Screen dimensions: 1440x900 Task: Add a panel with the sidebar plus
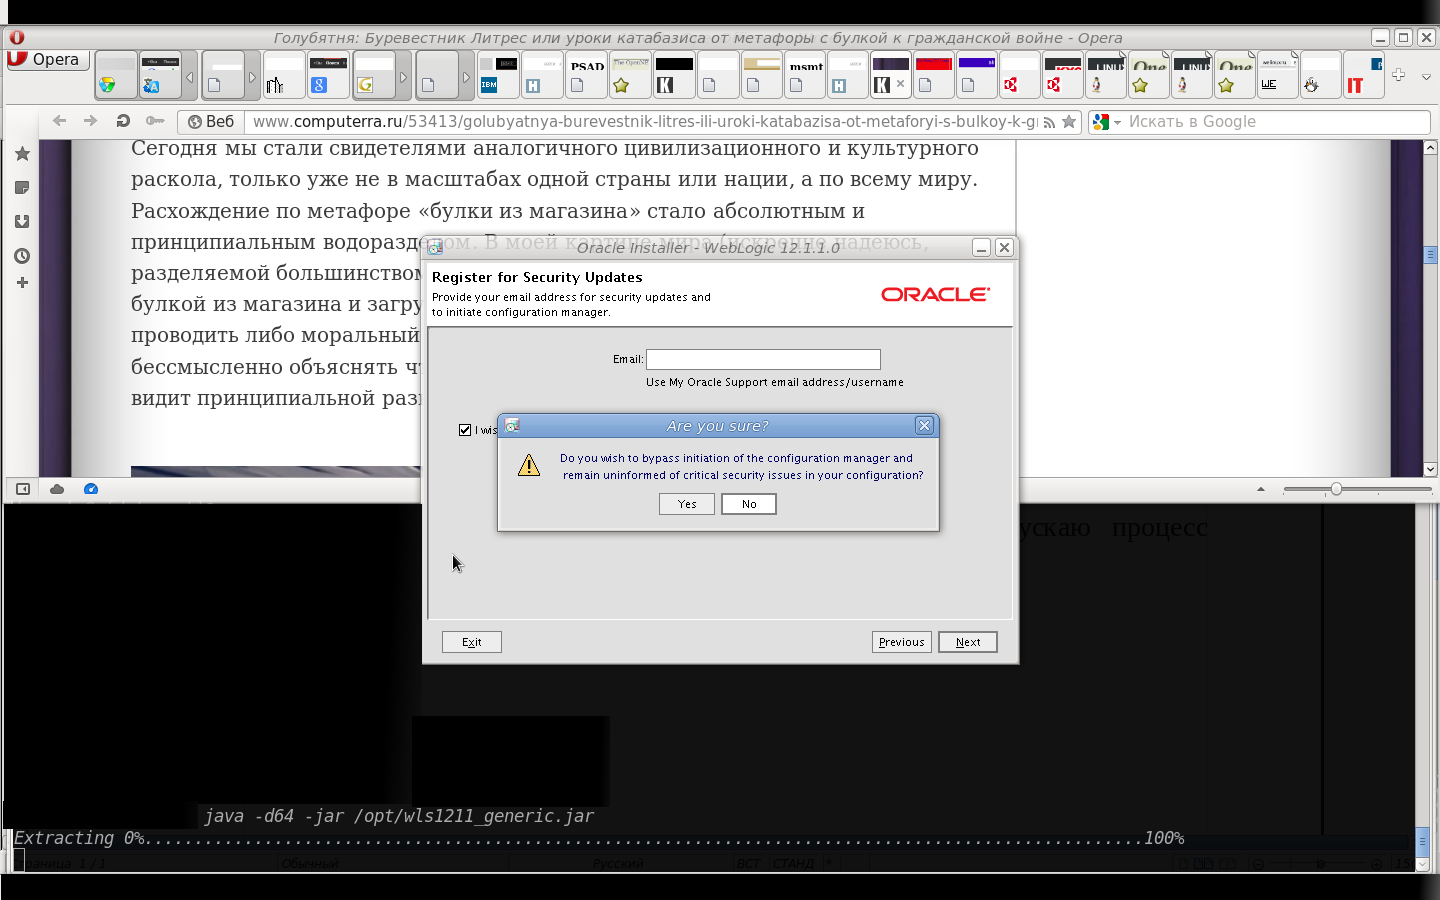[x=22, y=283]
